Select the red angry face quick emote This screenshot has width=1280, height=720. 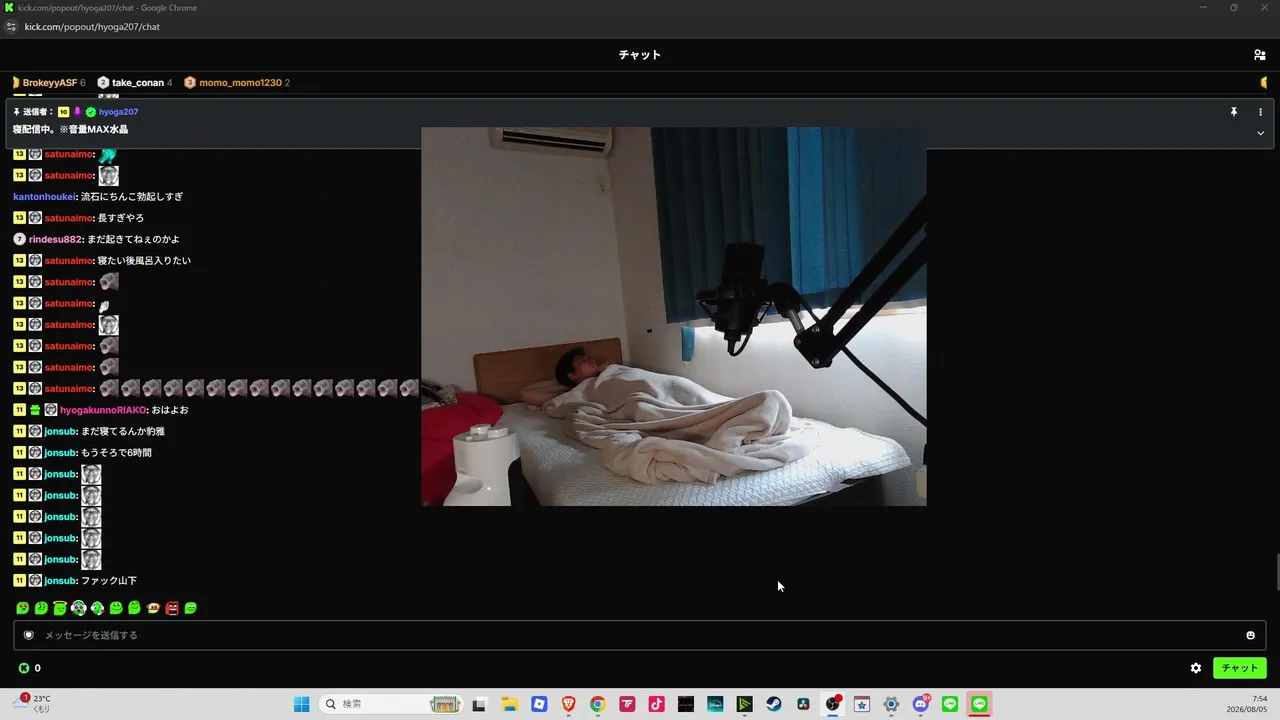[172, 608]
